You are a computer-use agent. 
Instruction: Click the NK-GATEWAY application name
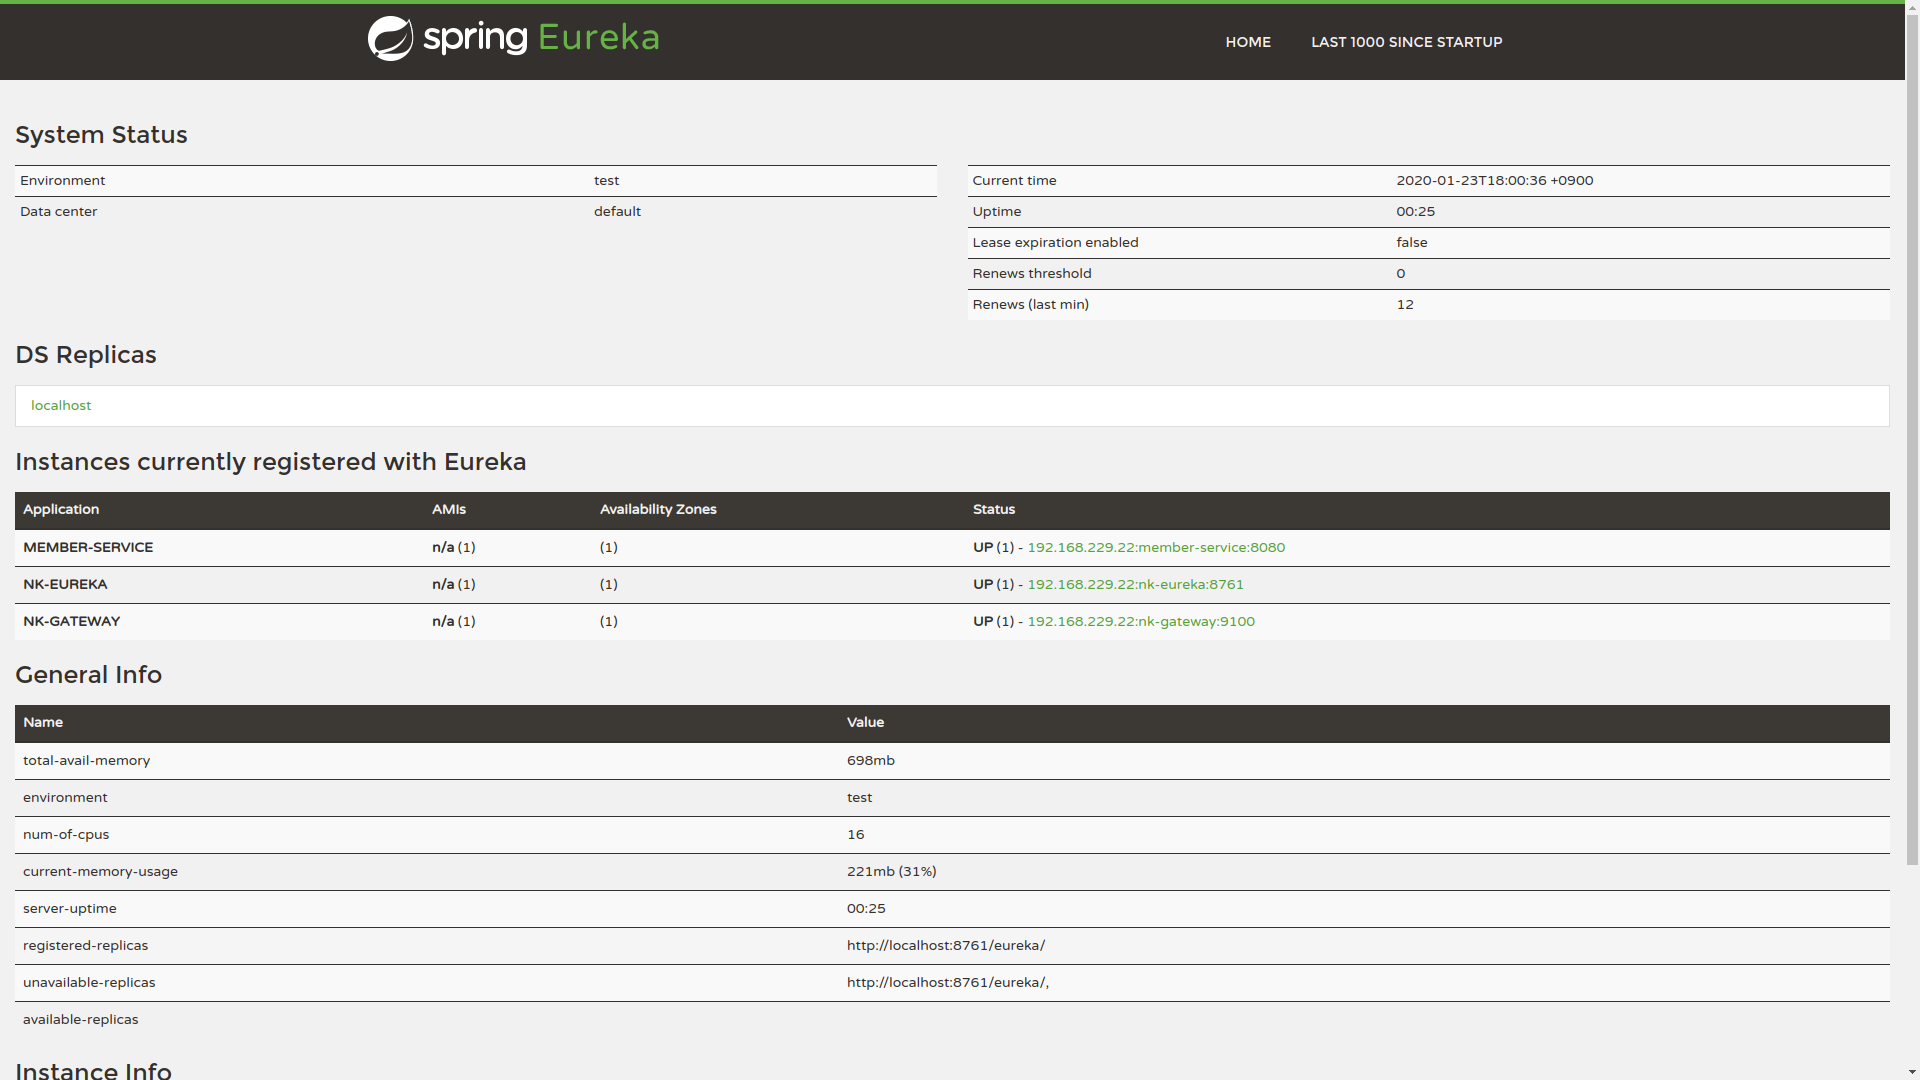pos(71,621)
